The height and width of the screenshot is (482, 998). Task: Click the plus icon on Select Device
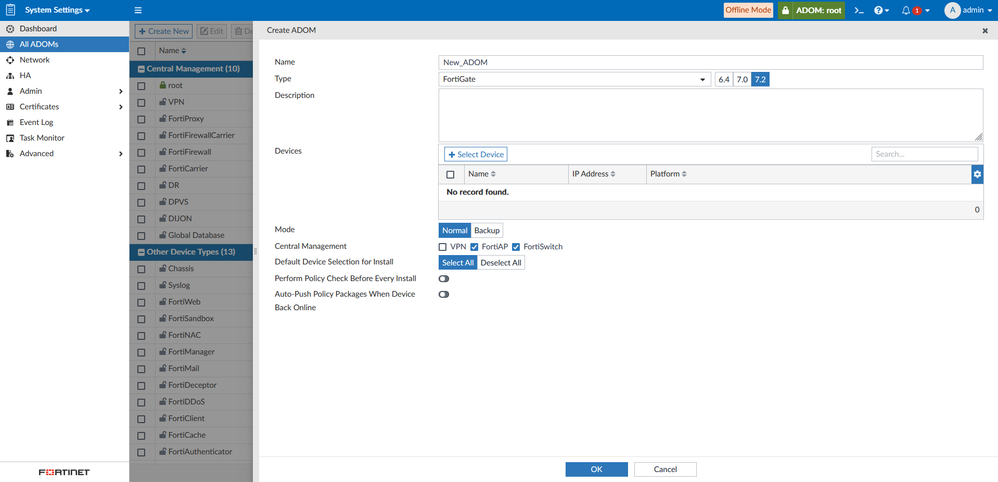(452, 155)
